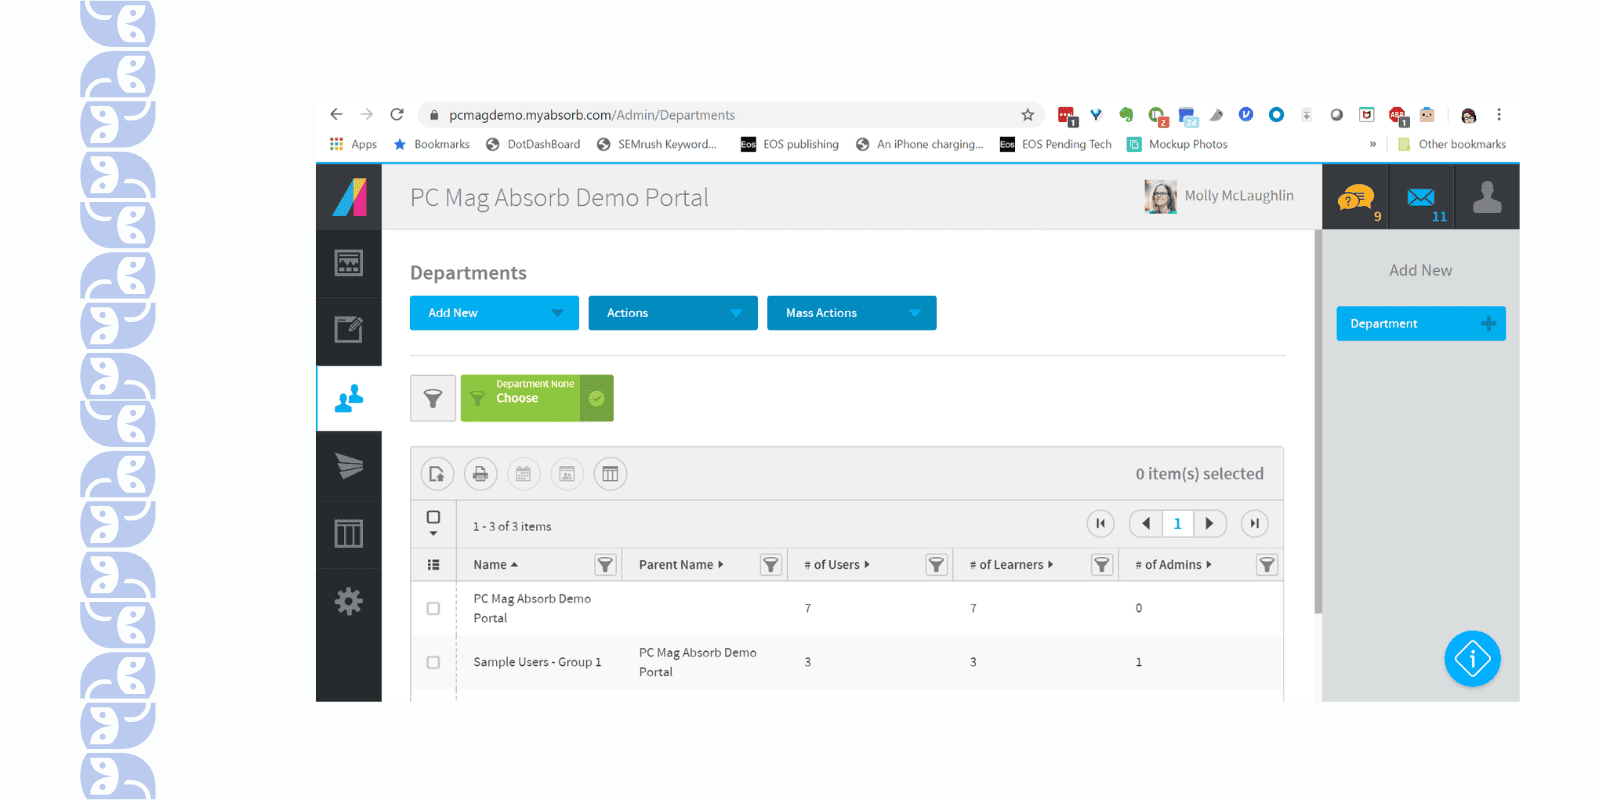Filter the # of Users column
1600x800 pixels.
pos(936,565)
